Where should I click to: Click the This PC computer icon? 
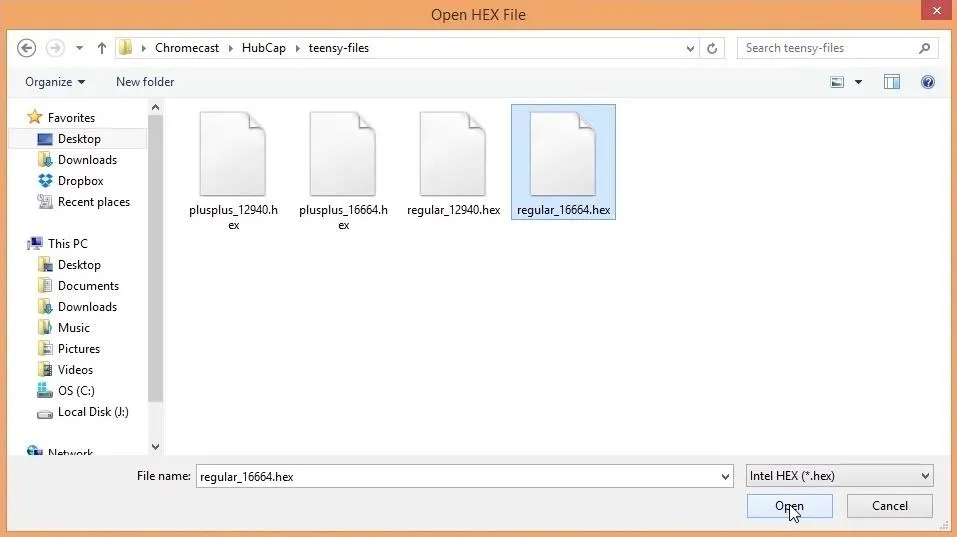coord(35,243)
